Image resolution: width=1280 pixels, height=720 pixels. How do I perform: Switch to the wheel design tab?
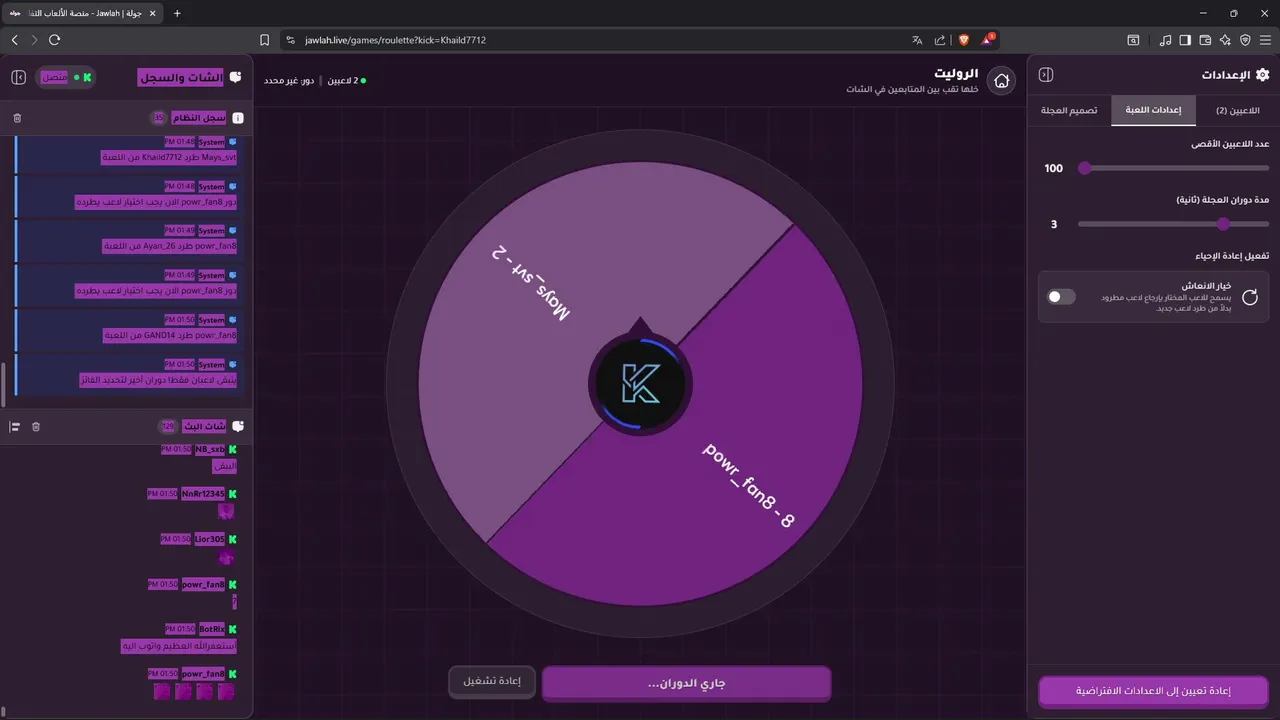pos(1069,110)
